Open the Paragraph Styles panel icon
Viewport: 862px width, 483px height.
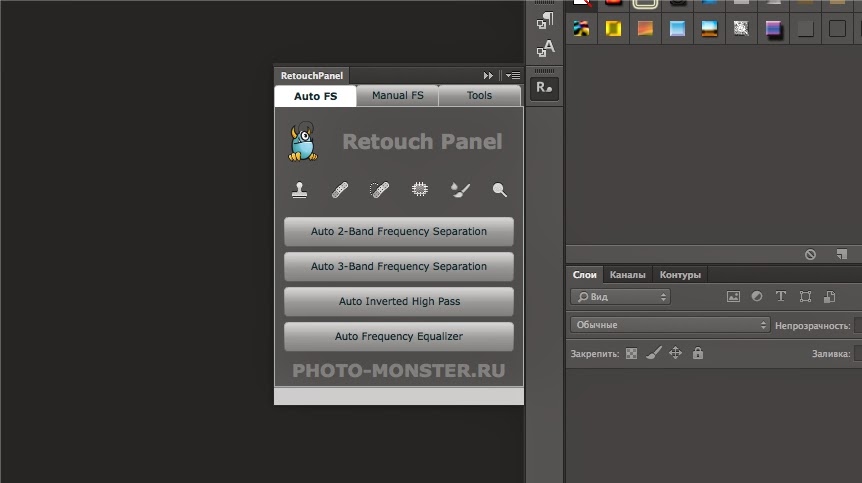(545, 20)
